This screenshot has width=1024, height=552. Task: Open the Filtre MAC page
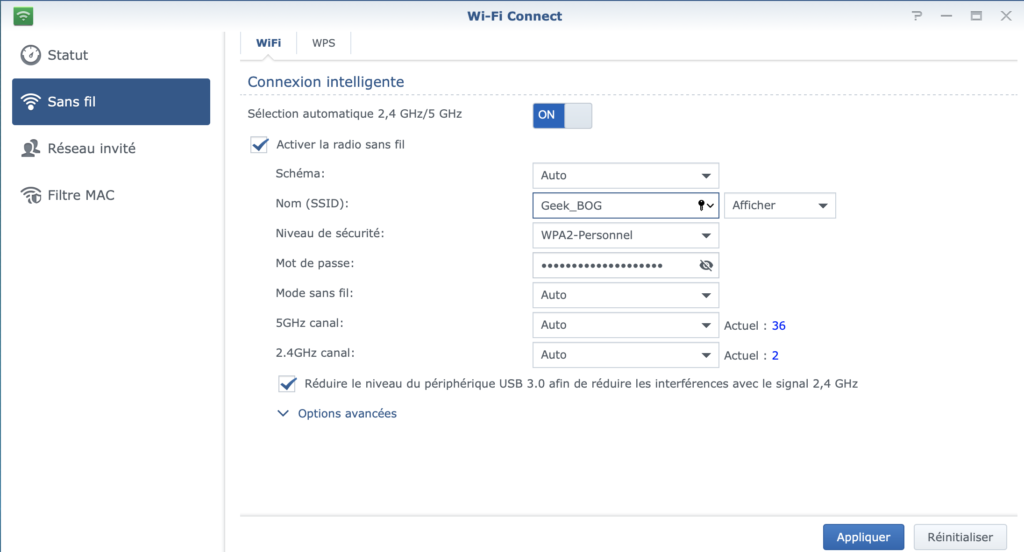pyautogui.click(x=111, y=195)
